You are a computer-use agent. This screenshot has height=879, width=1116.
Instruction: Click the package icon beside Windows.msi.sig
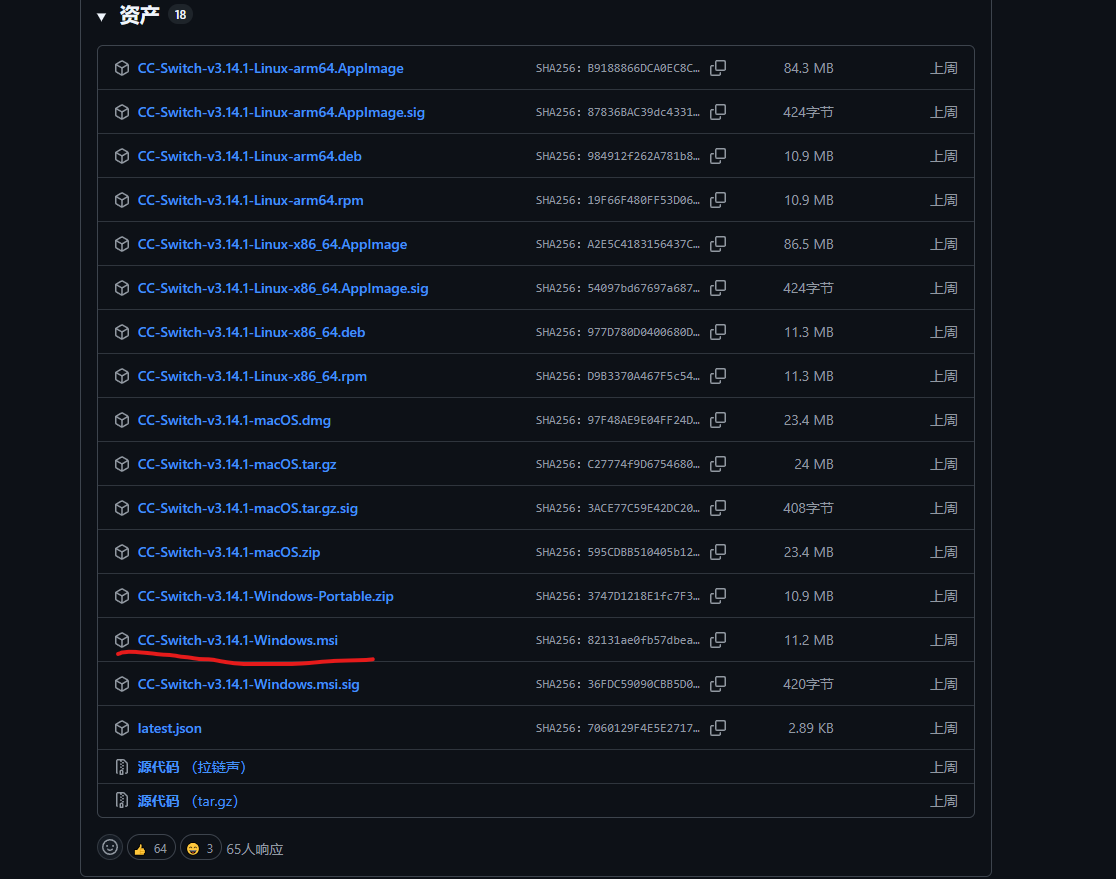pos(122,684)
